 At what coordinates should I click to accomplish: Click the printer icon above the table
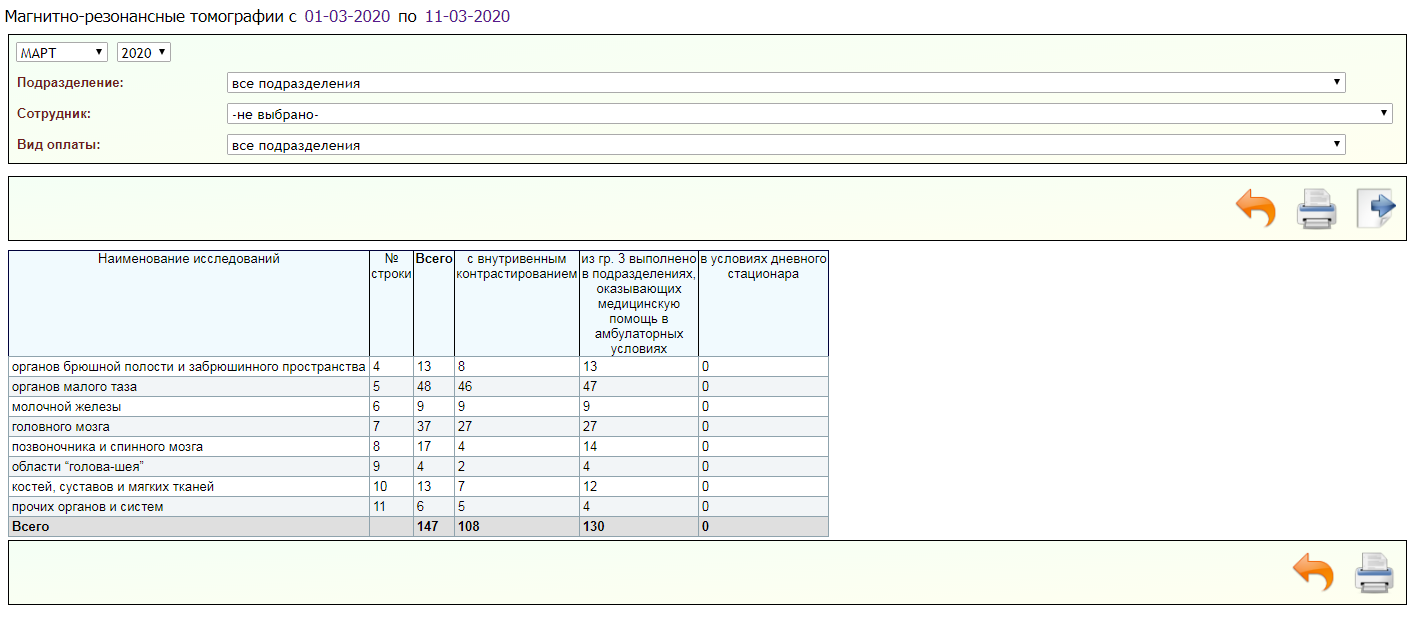[x=1316, y=209]
